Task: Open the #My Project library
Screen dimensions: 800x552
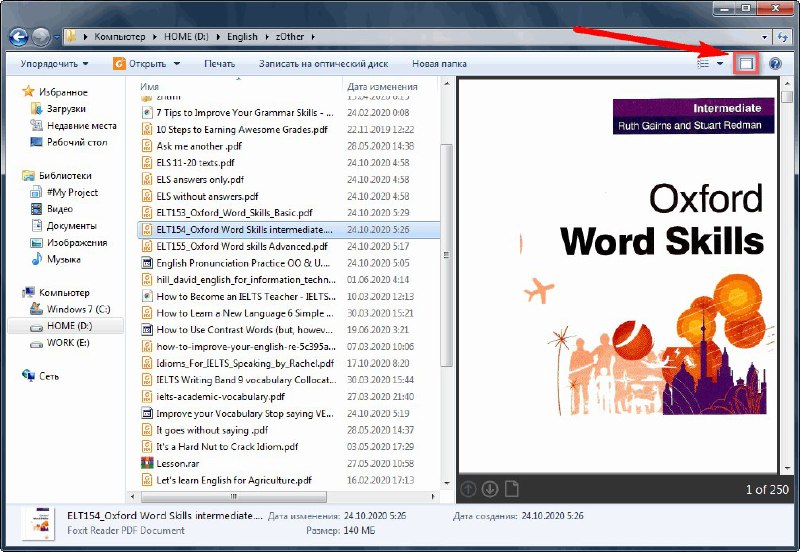Action: (x=64, y=192)
